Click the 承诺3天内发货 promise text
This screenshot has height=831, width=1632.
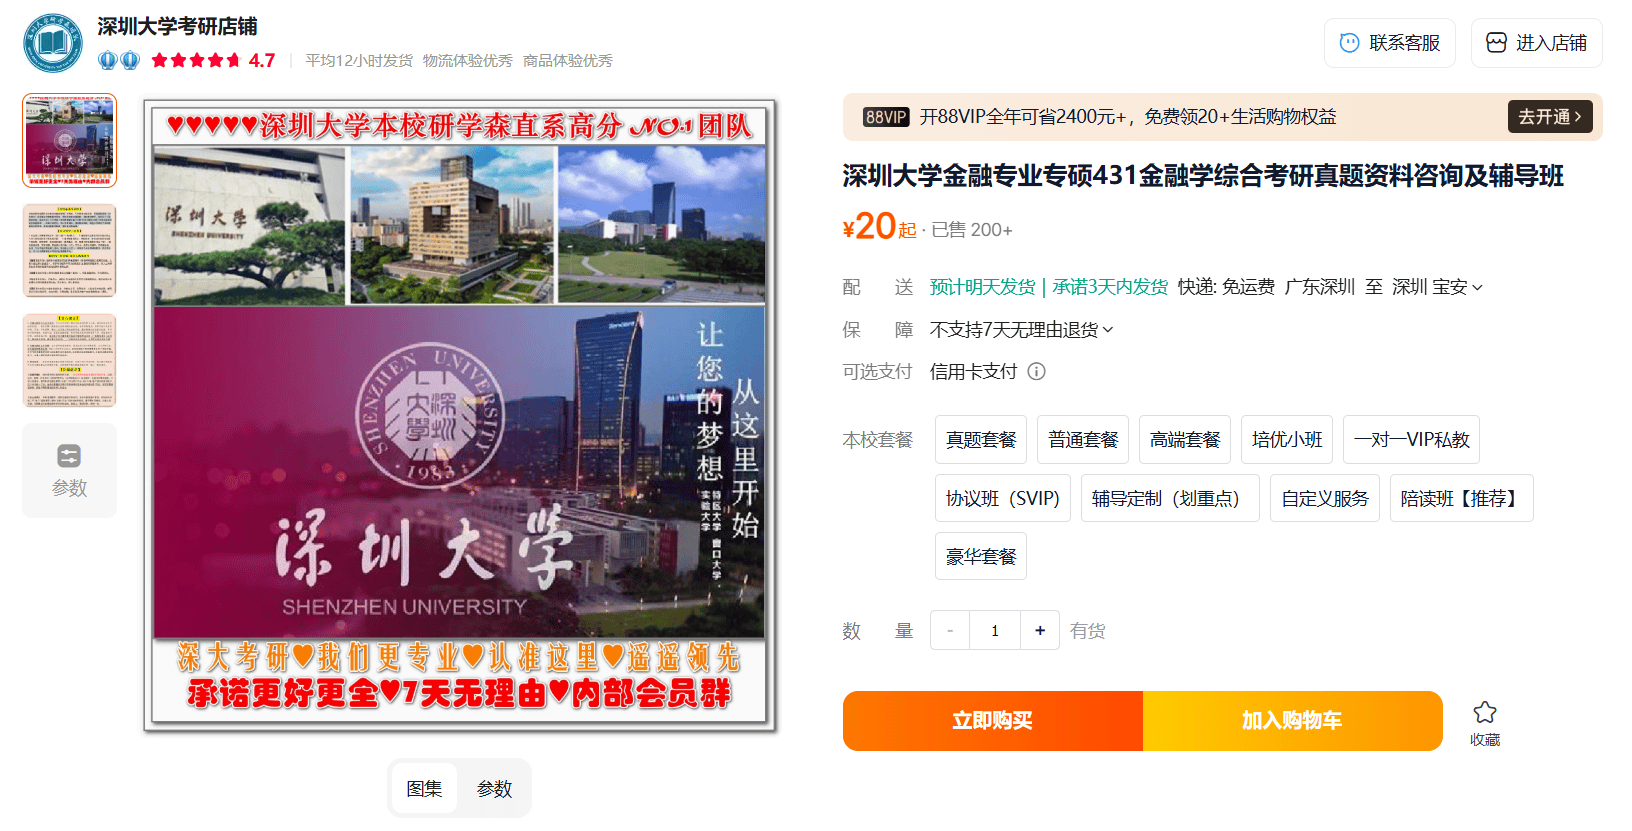(1110, 287)
